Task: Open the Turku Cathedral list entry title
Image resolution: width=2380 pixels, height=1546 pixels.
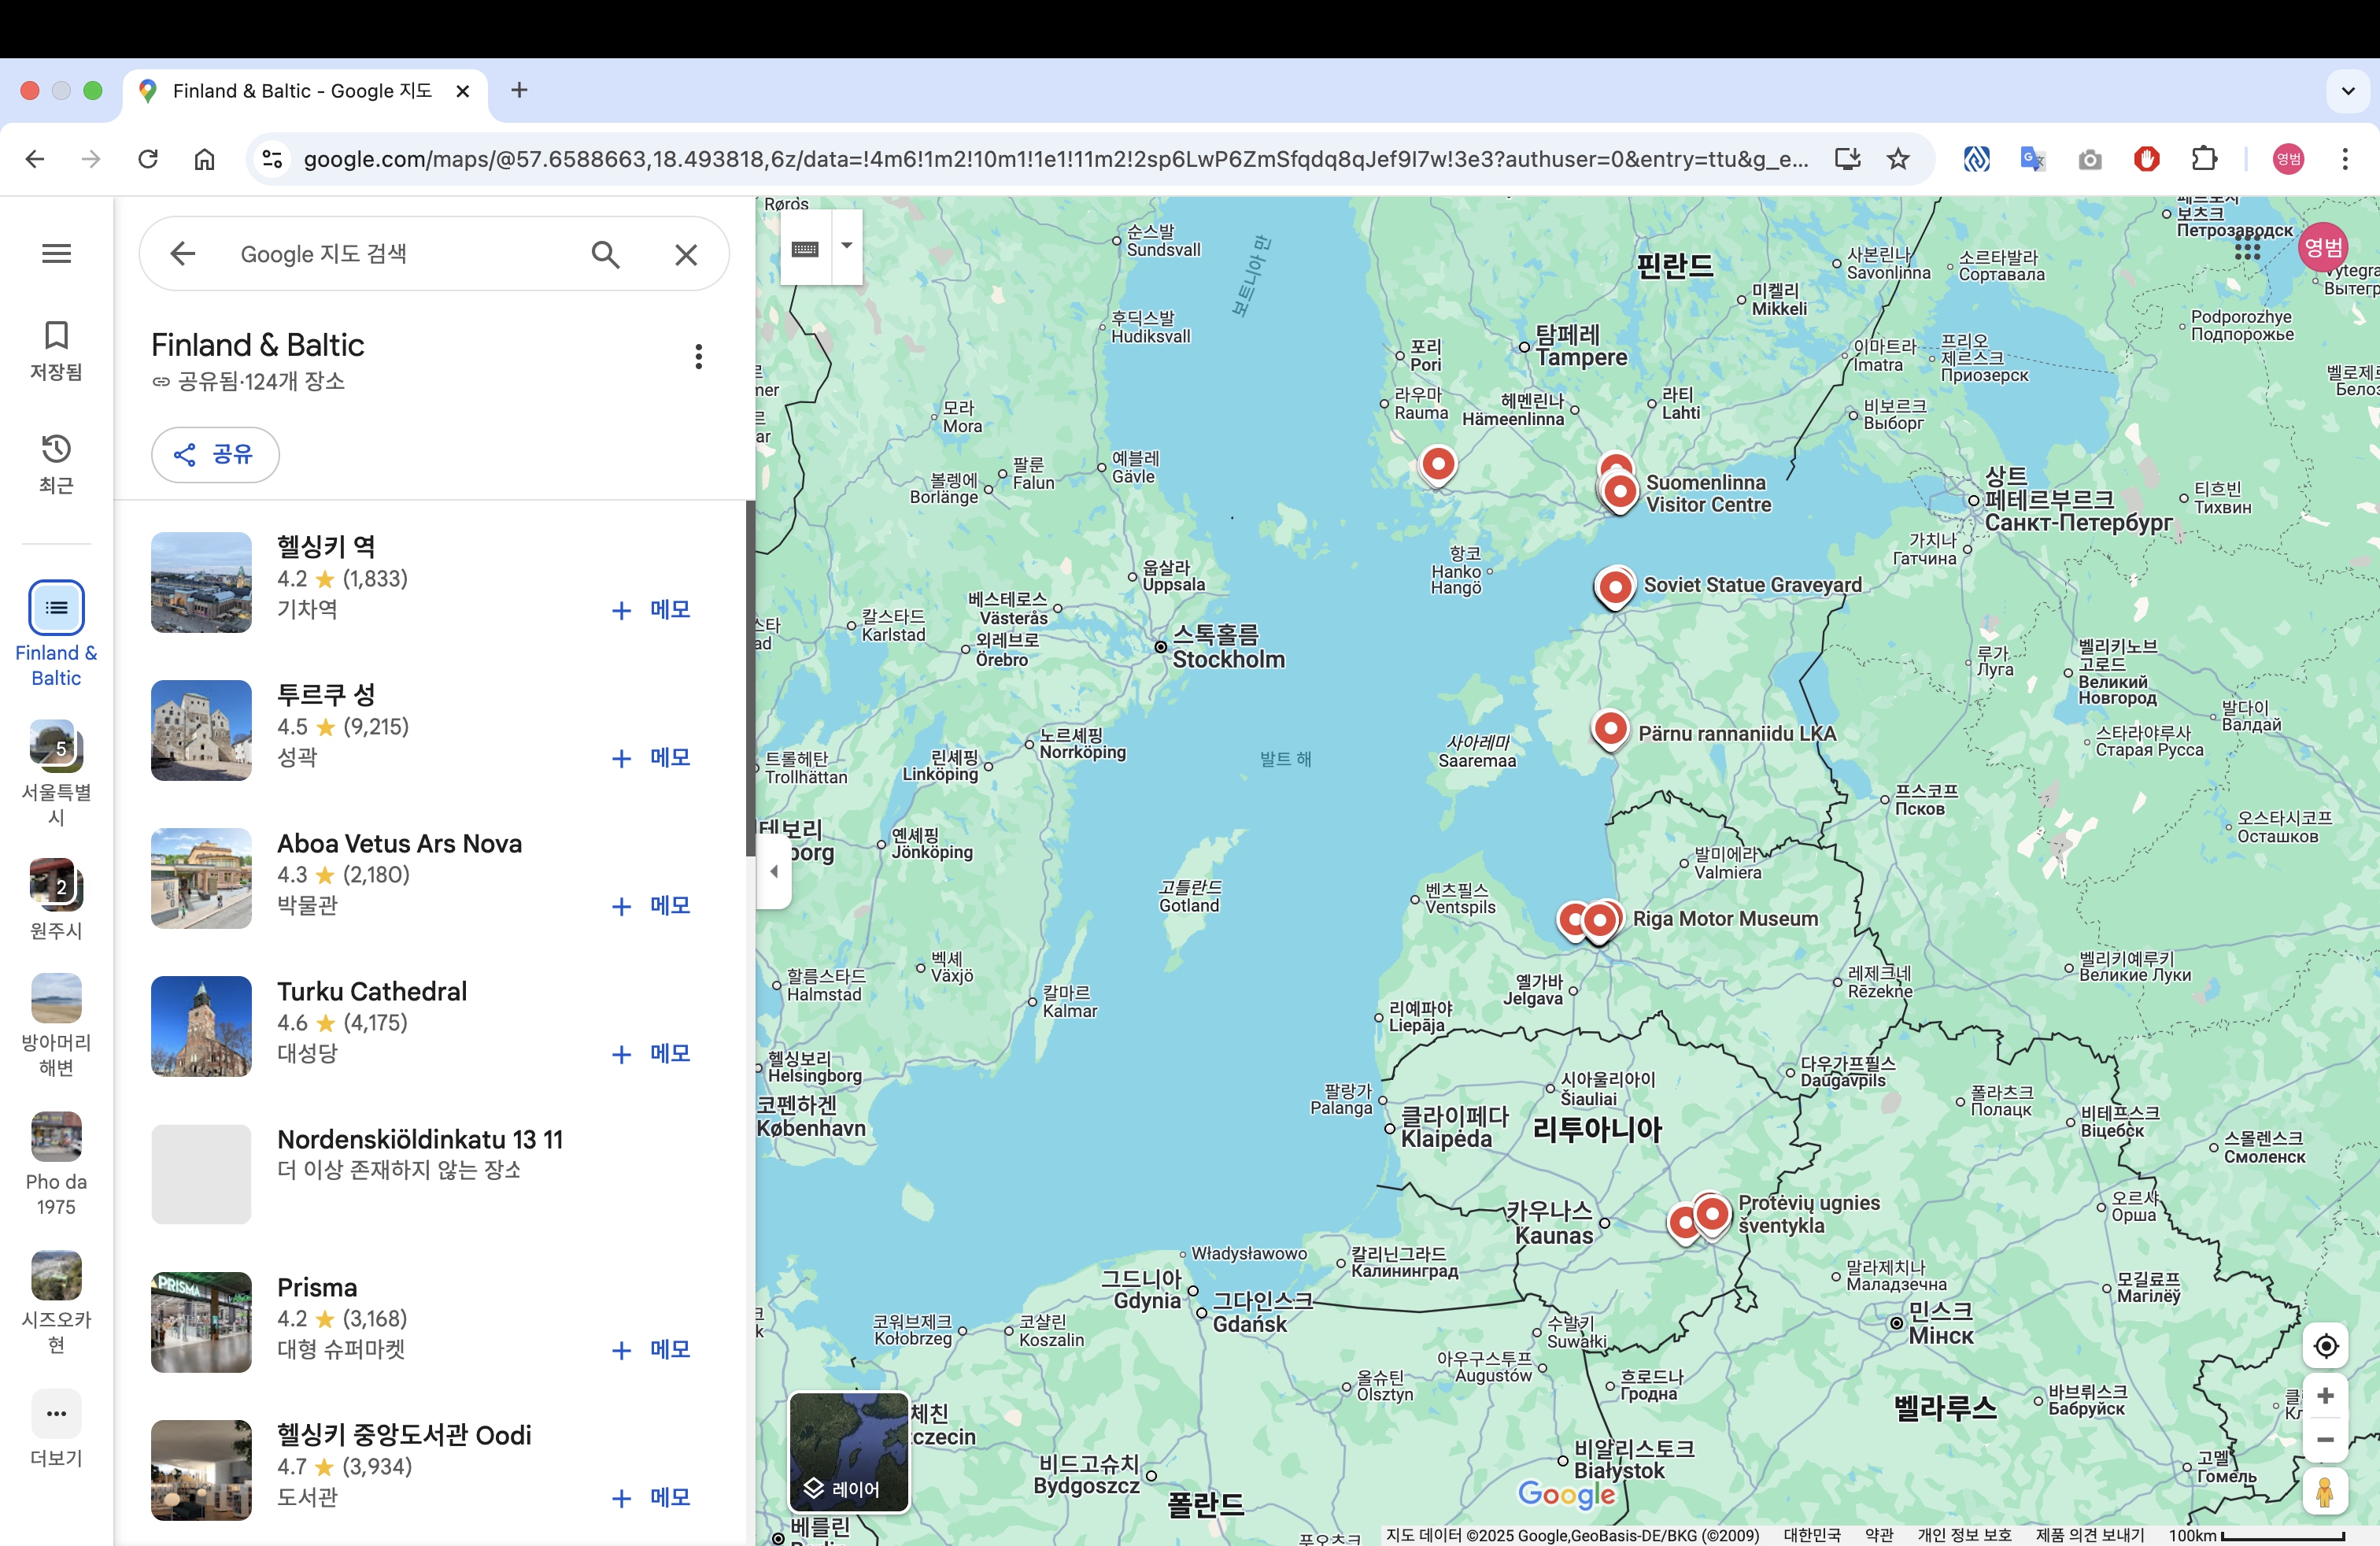Action: pos(372,991)
